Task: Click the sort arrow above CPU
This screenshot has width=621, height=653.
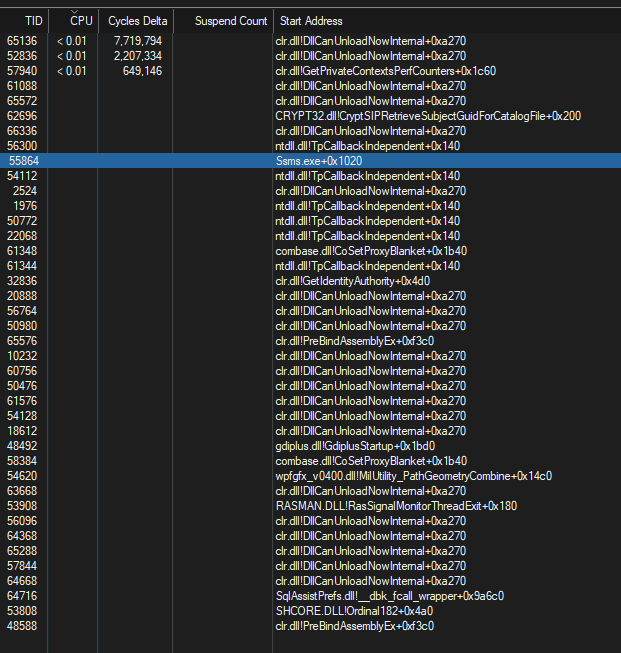Action: pyautogui.click(x=75, y=12)
